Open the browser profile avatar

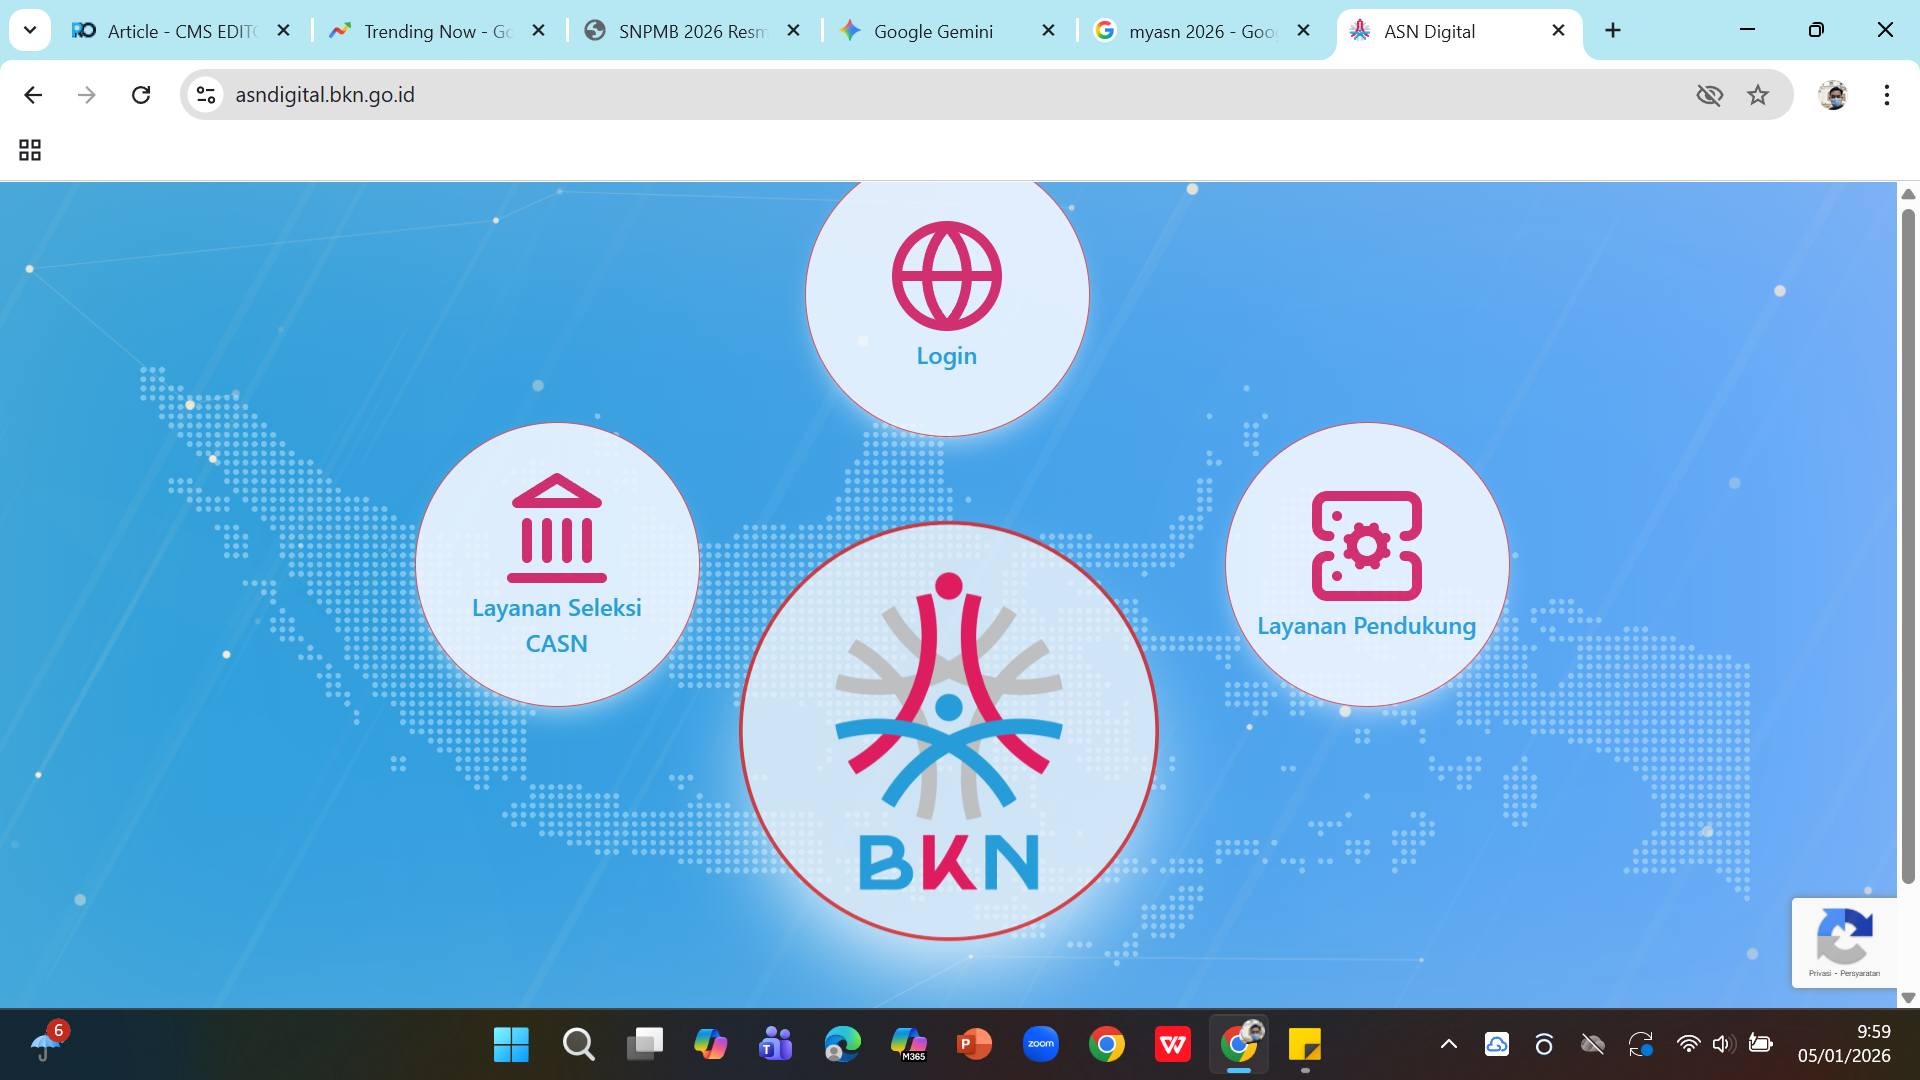(x=1835, y=95)
